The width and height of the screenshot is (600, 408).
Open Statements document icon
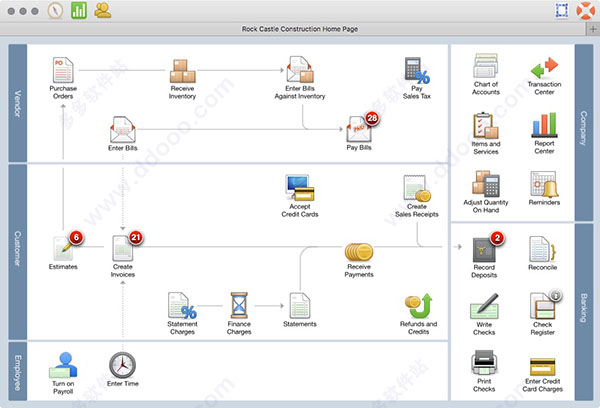pyautogui.click(x=300, y=305)
